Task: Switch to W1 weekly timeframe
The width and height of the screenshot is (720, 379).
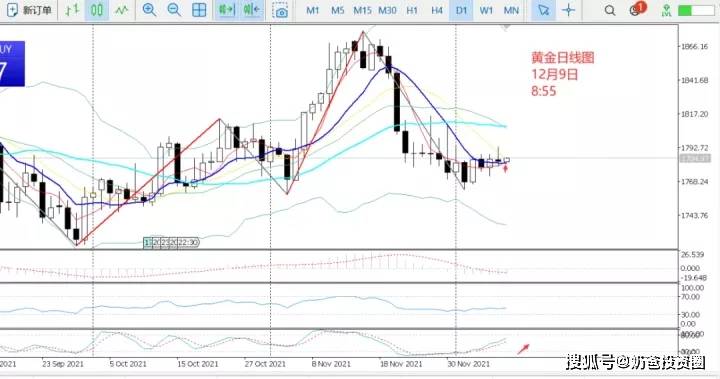Action: pos(486,10)
